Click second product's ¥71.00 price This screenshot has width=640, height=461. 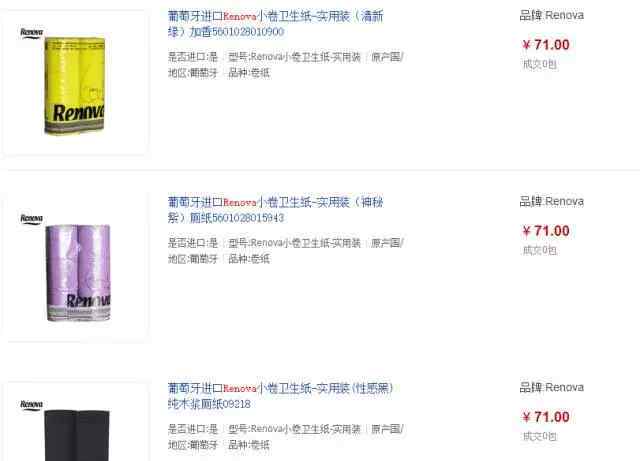point(546,231)
